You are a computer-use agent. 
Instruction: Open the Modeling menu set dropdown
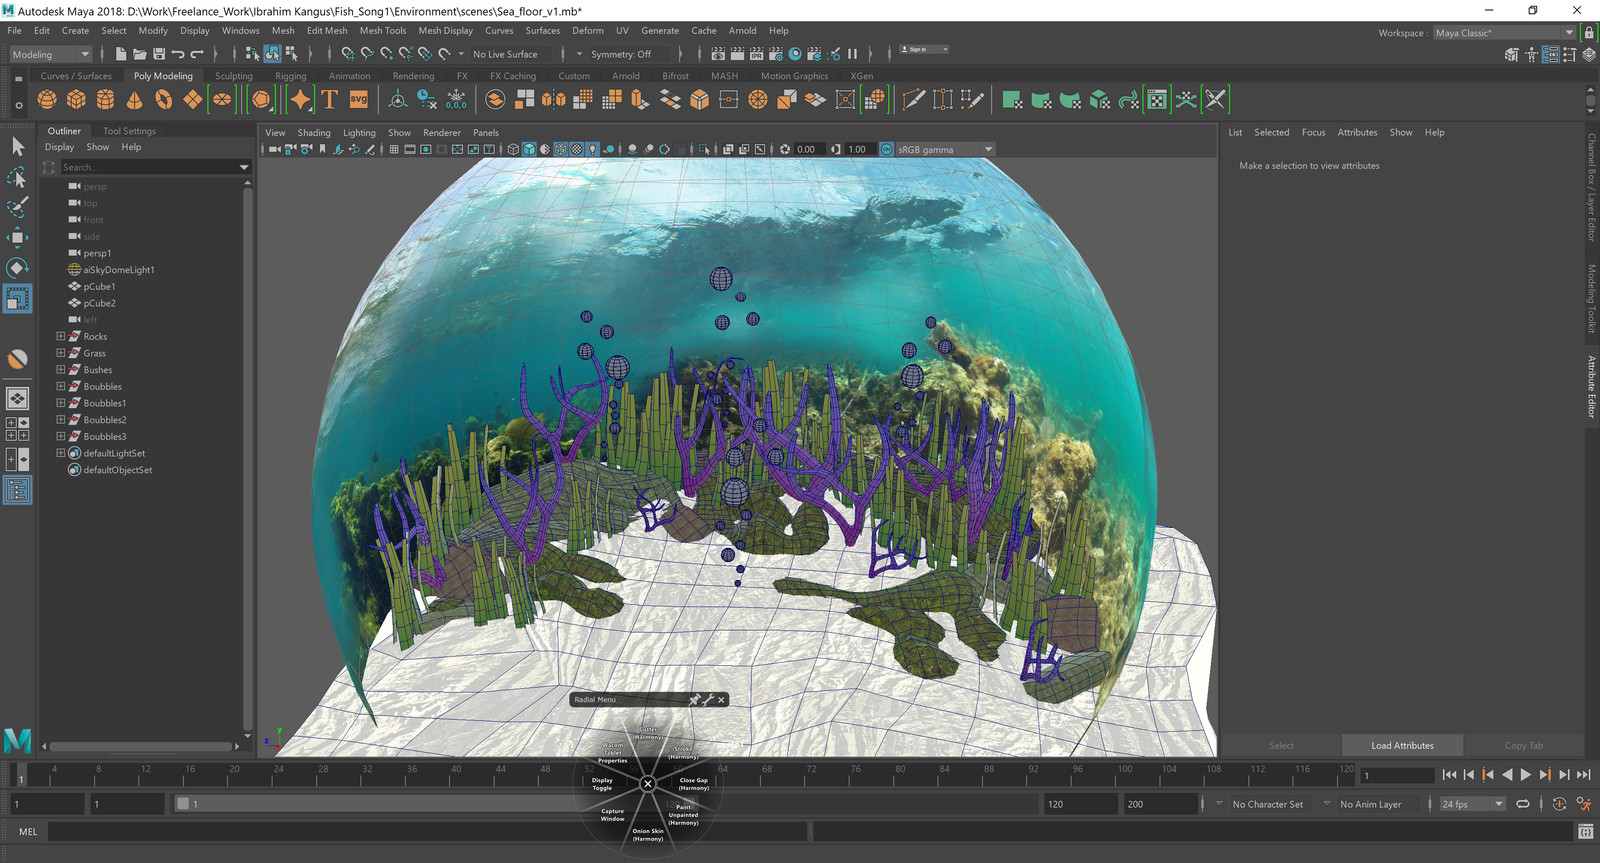coord(50,54)
